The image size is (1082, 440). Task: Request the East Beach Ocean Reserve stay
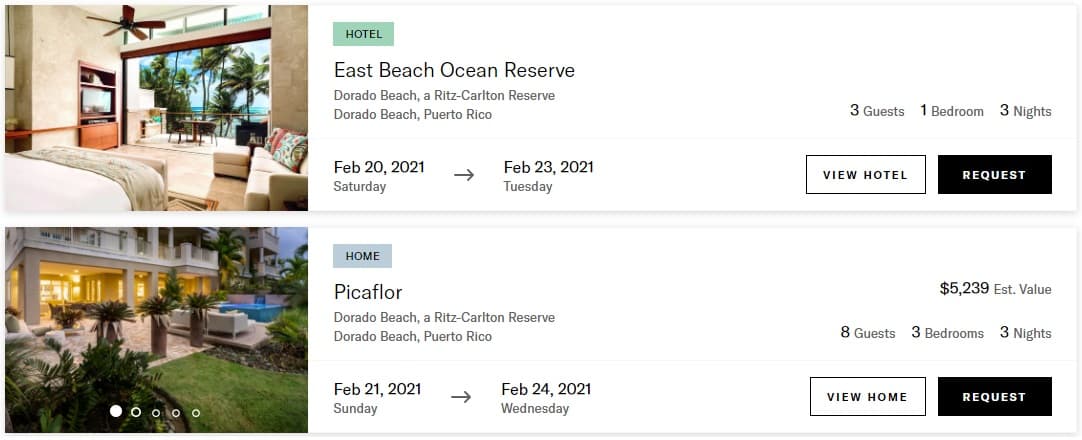[x=994, y=174]
